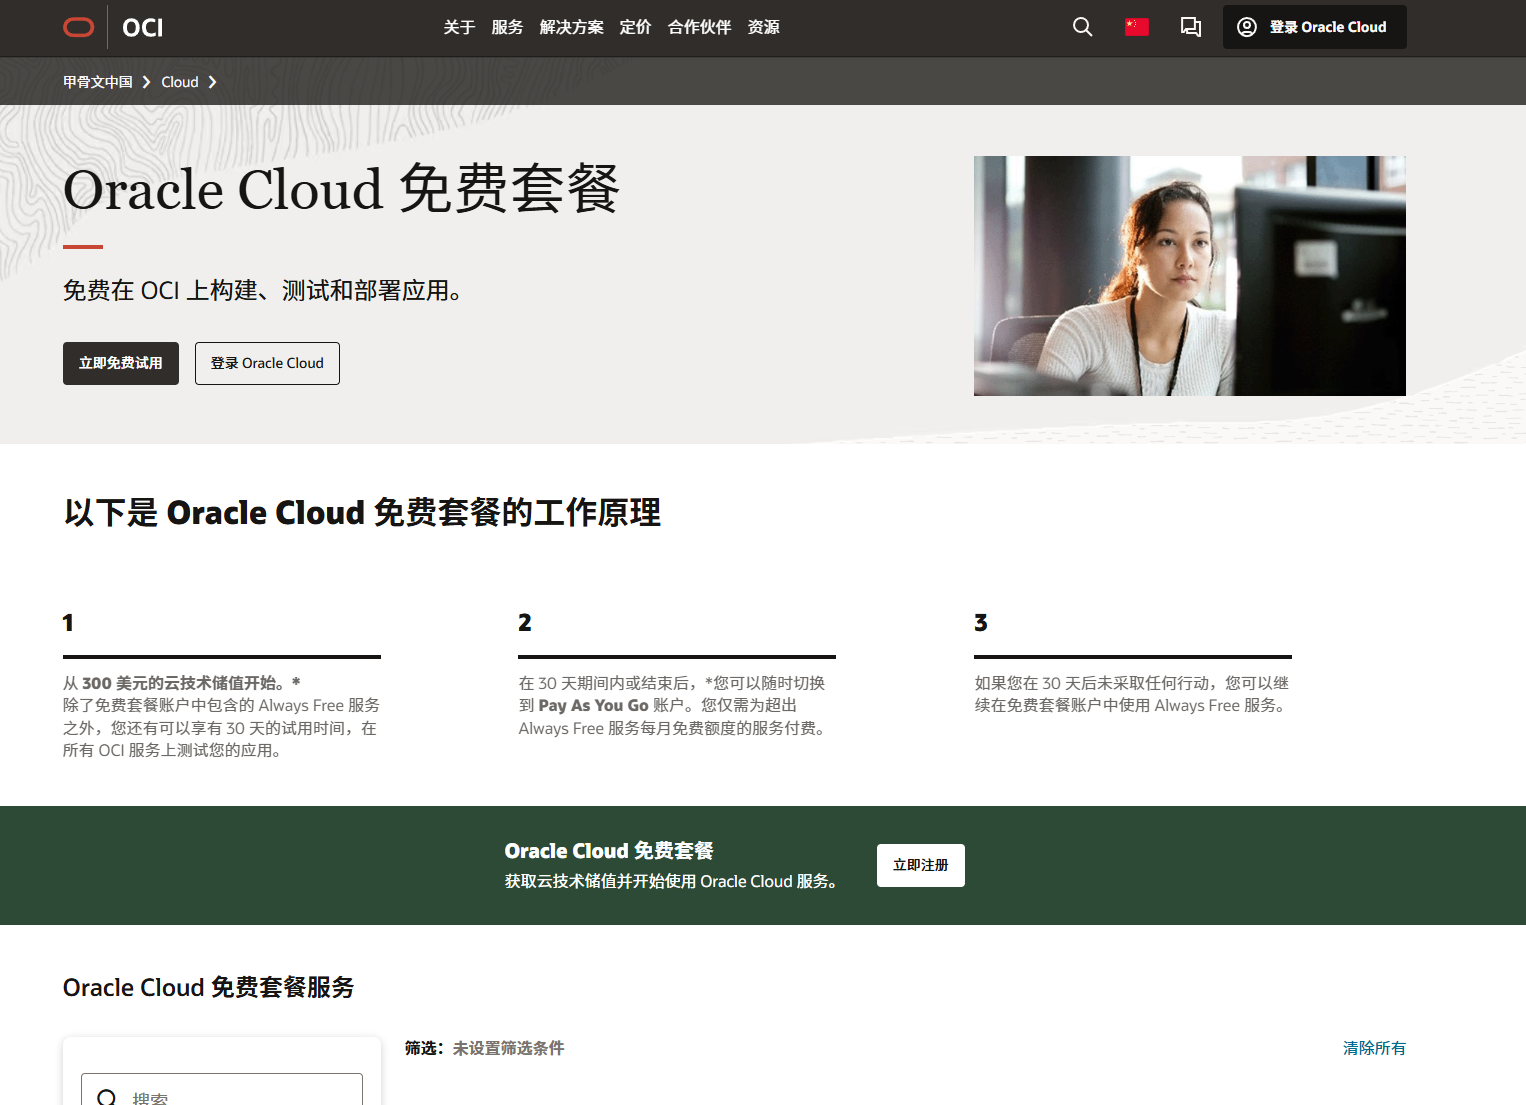Open the 资源 menu
Image resolution: width=1526 pixels, height=1105 pixels.
(763, 27)
